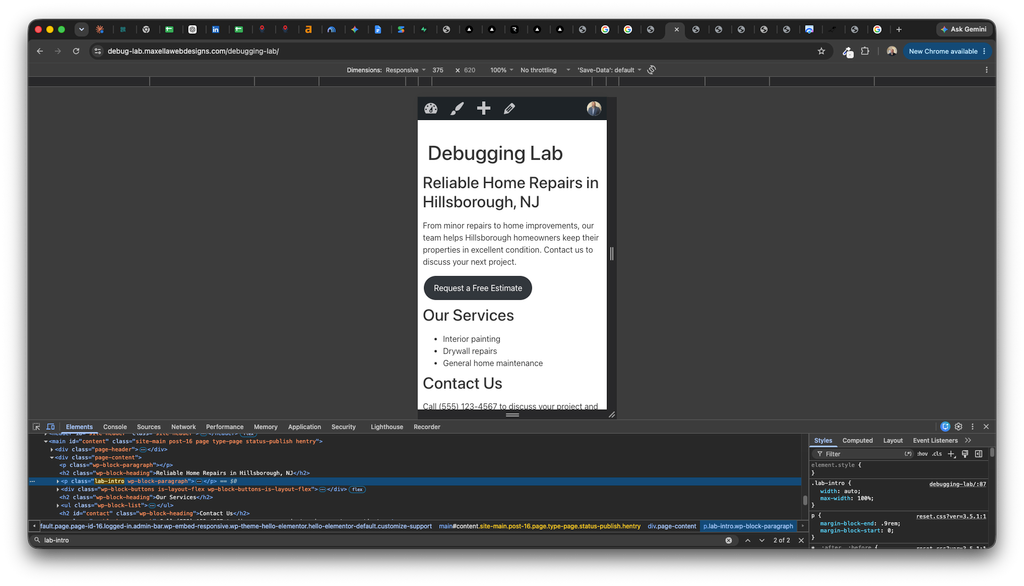Click main#content breadcrumb item
Image resolution: width=1024 pixels, height=586 pixels.
point(539,526)
